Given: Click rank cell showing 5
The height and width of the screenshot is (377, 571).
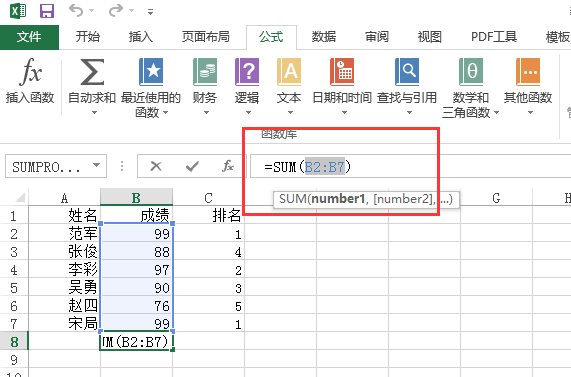Looking at the screenshot, I should click(208, 305).
